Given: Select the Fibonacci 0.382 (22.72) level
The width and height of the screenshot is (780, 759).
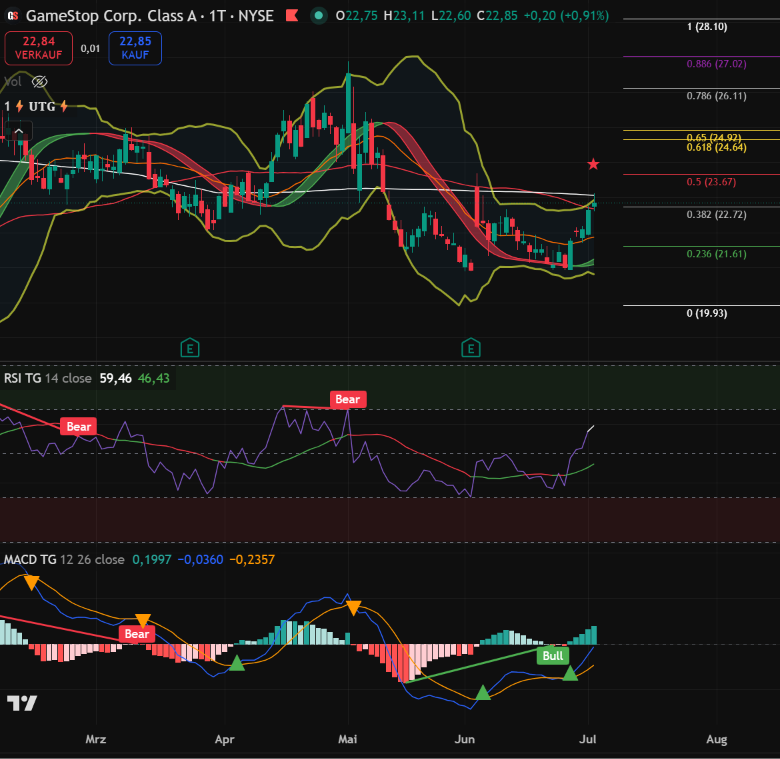Looking at the screenshot, I should tap(716, 215).
